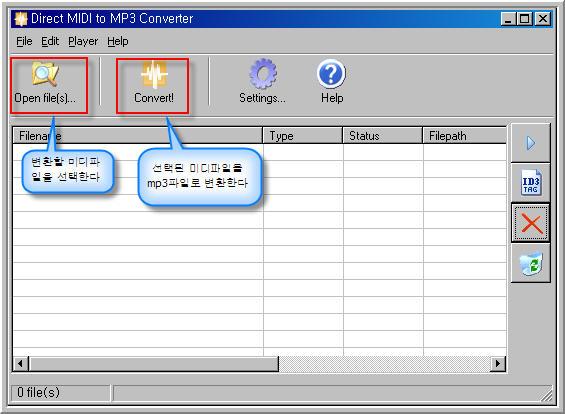Click the application icon in the title bar
This screenshot has width=565, height=414.
[x=21, y=19]
